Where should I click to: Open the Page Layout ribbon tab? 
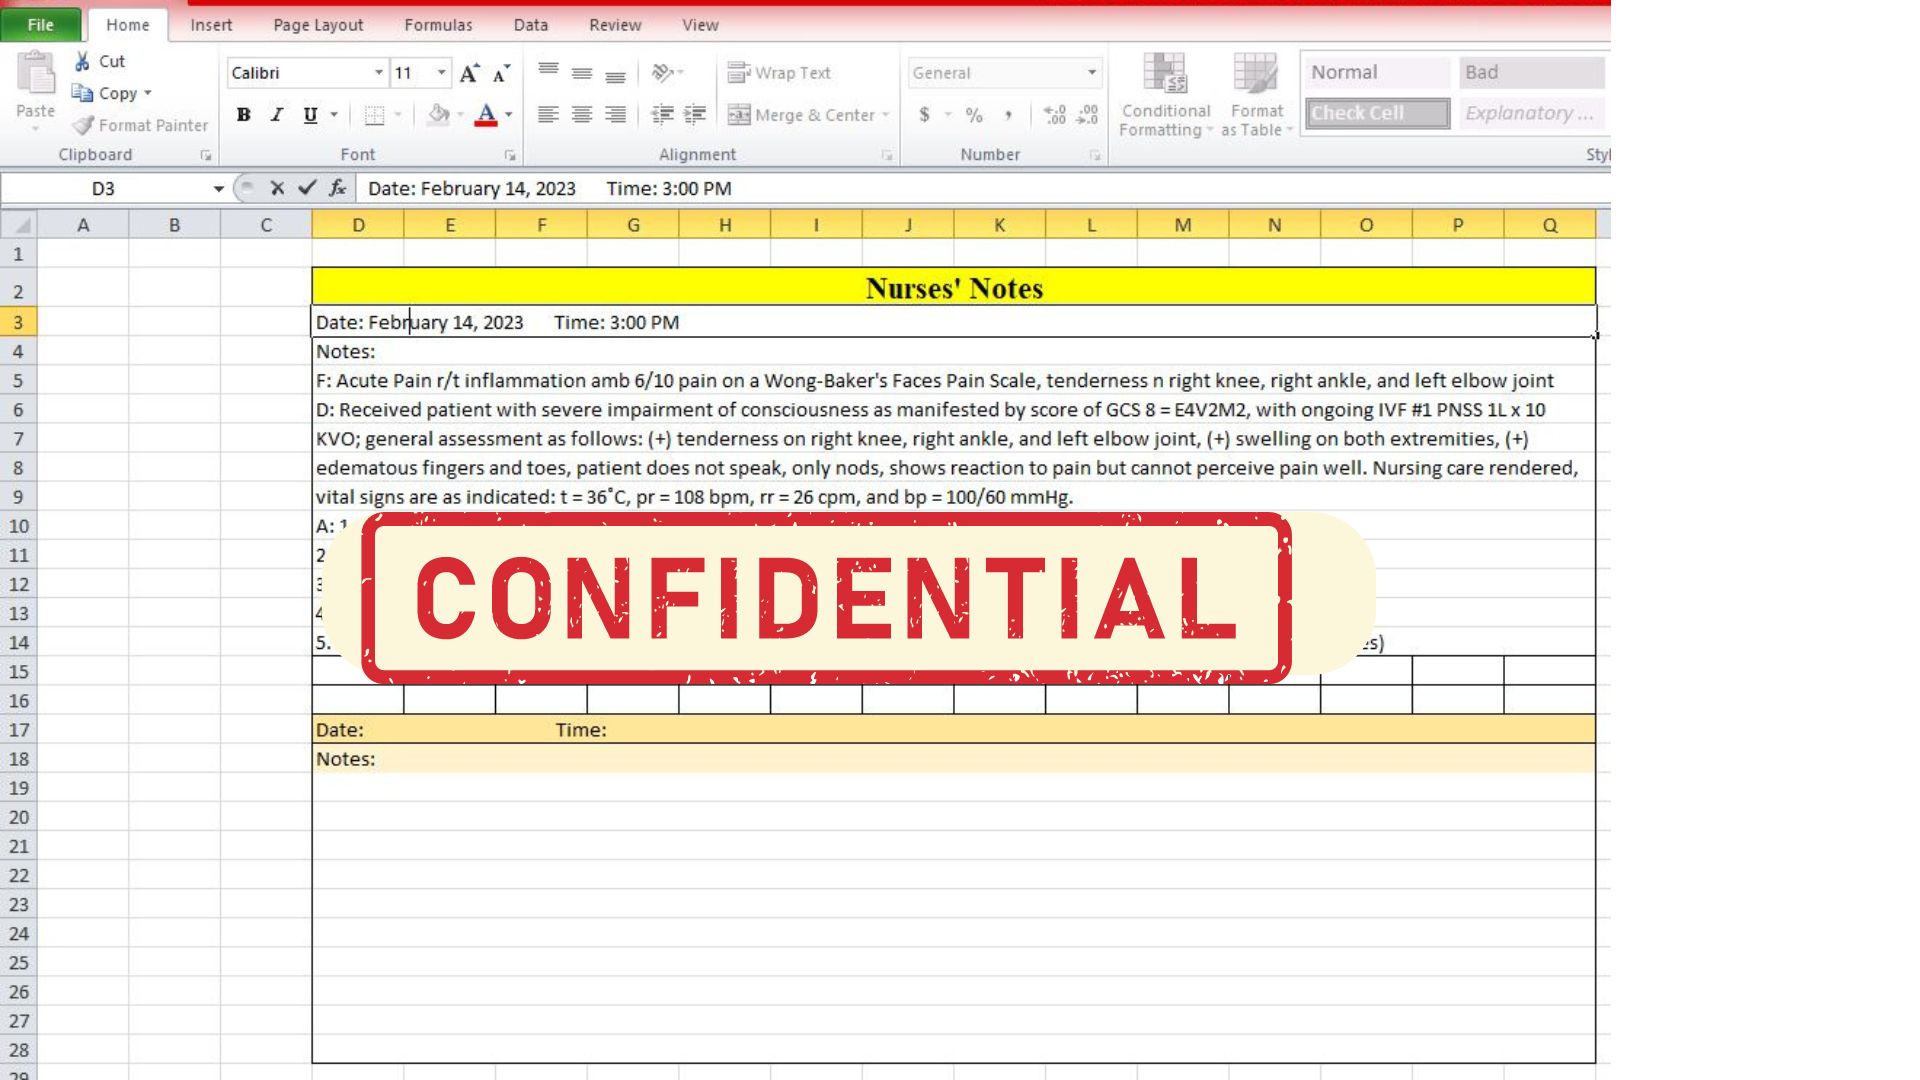[318, 25]
